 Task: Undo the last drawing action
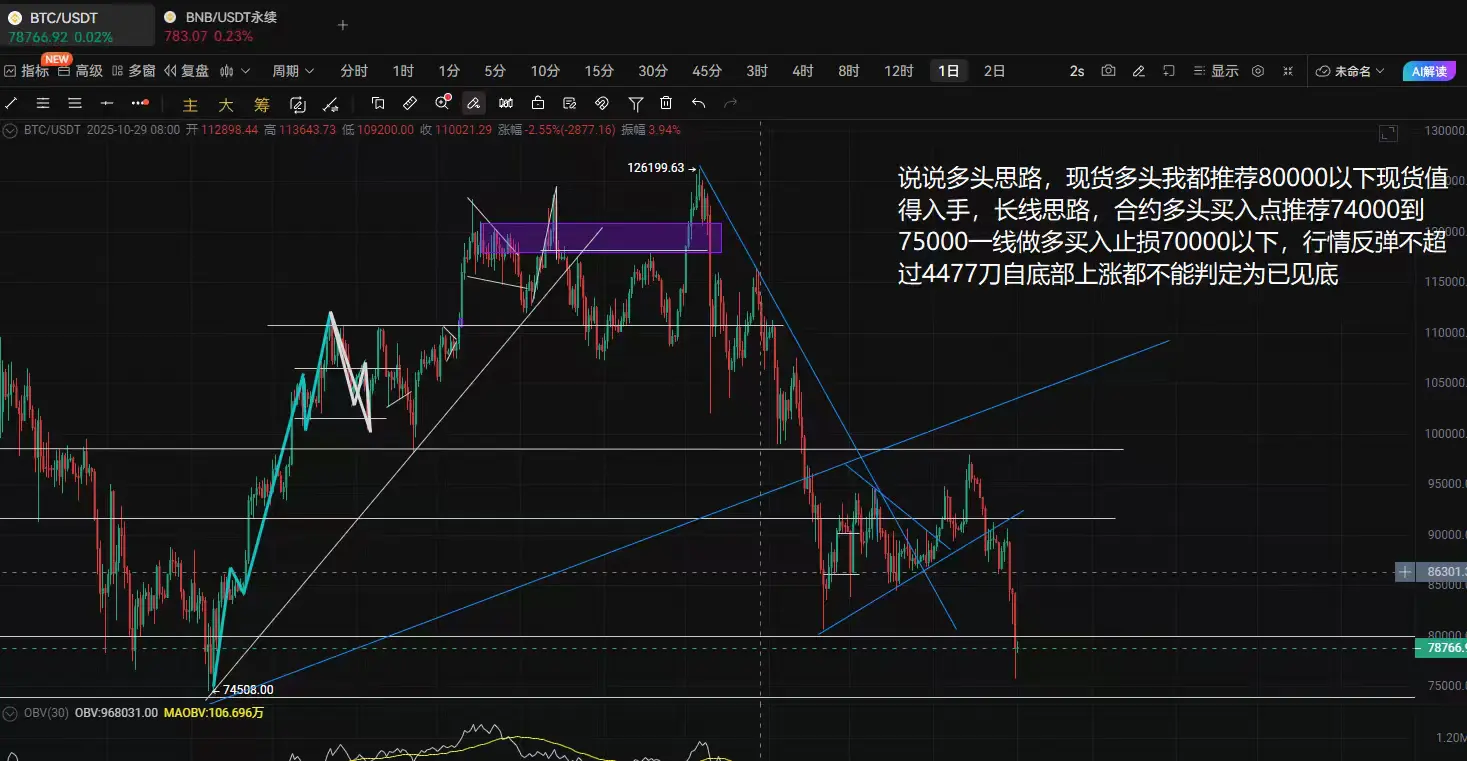698,103
